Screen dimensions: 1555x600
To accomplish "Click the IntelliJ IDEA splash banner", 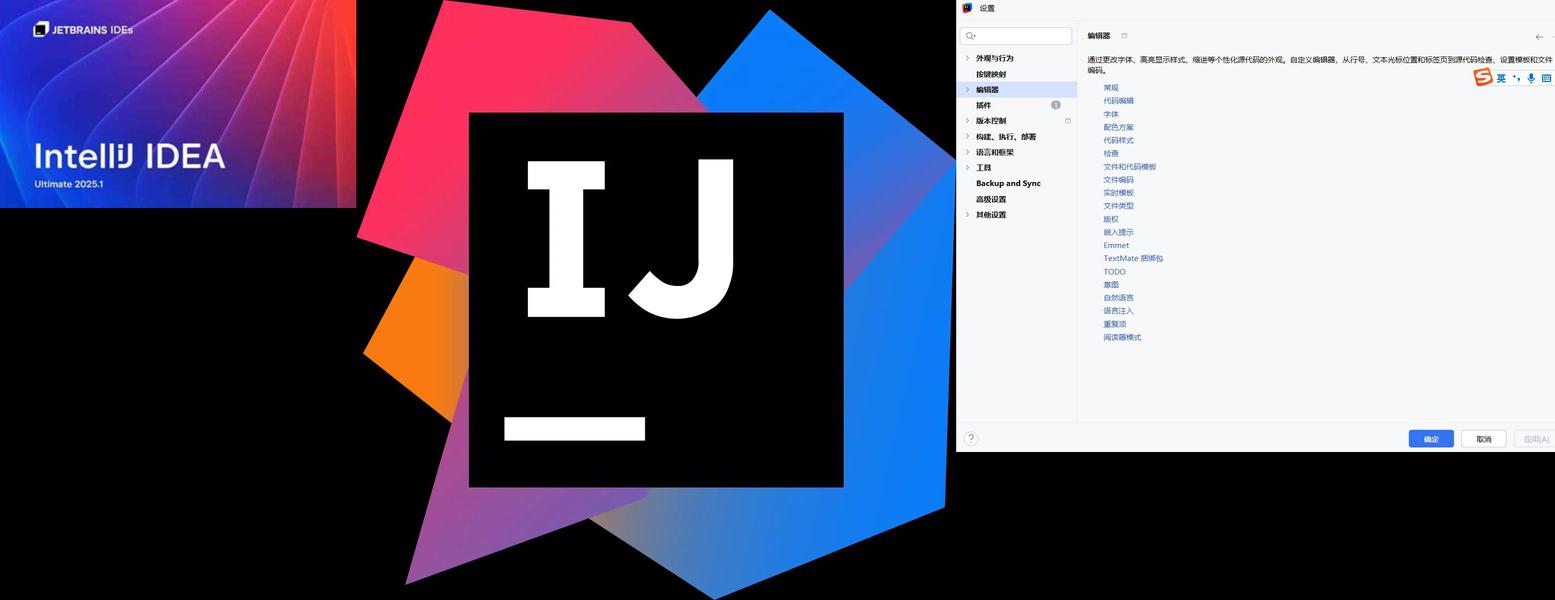I will 178,104.
